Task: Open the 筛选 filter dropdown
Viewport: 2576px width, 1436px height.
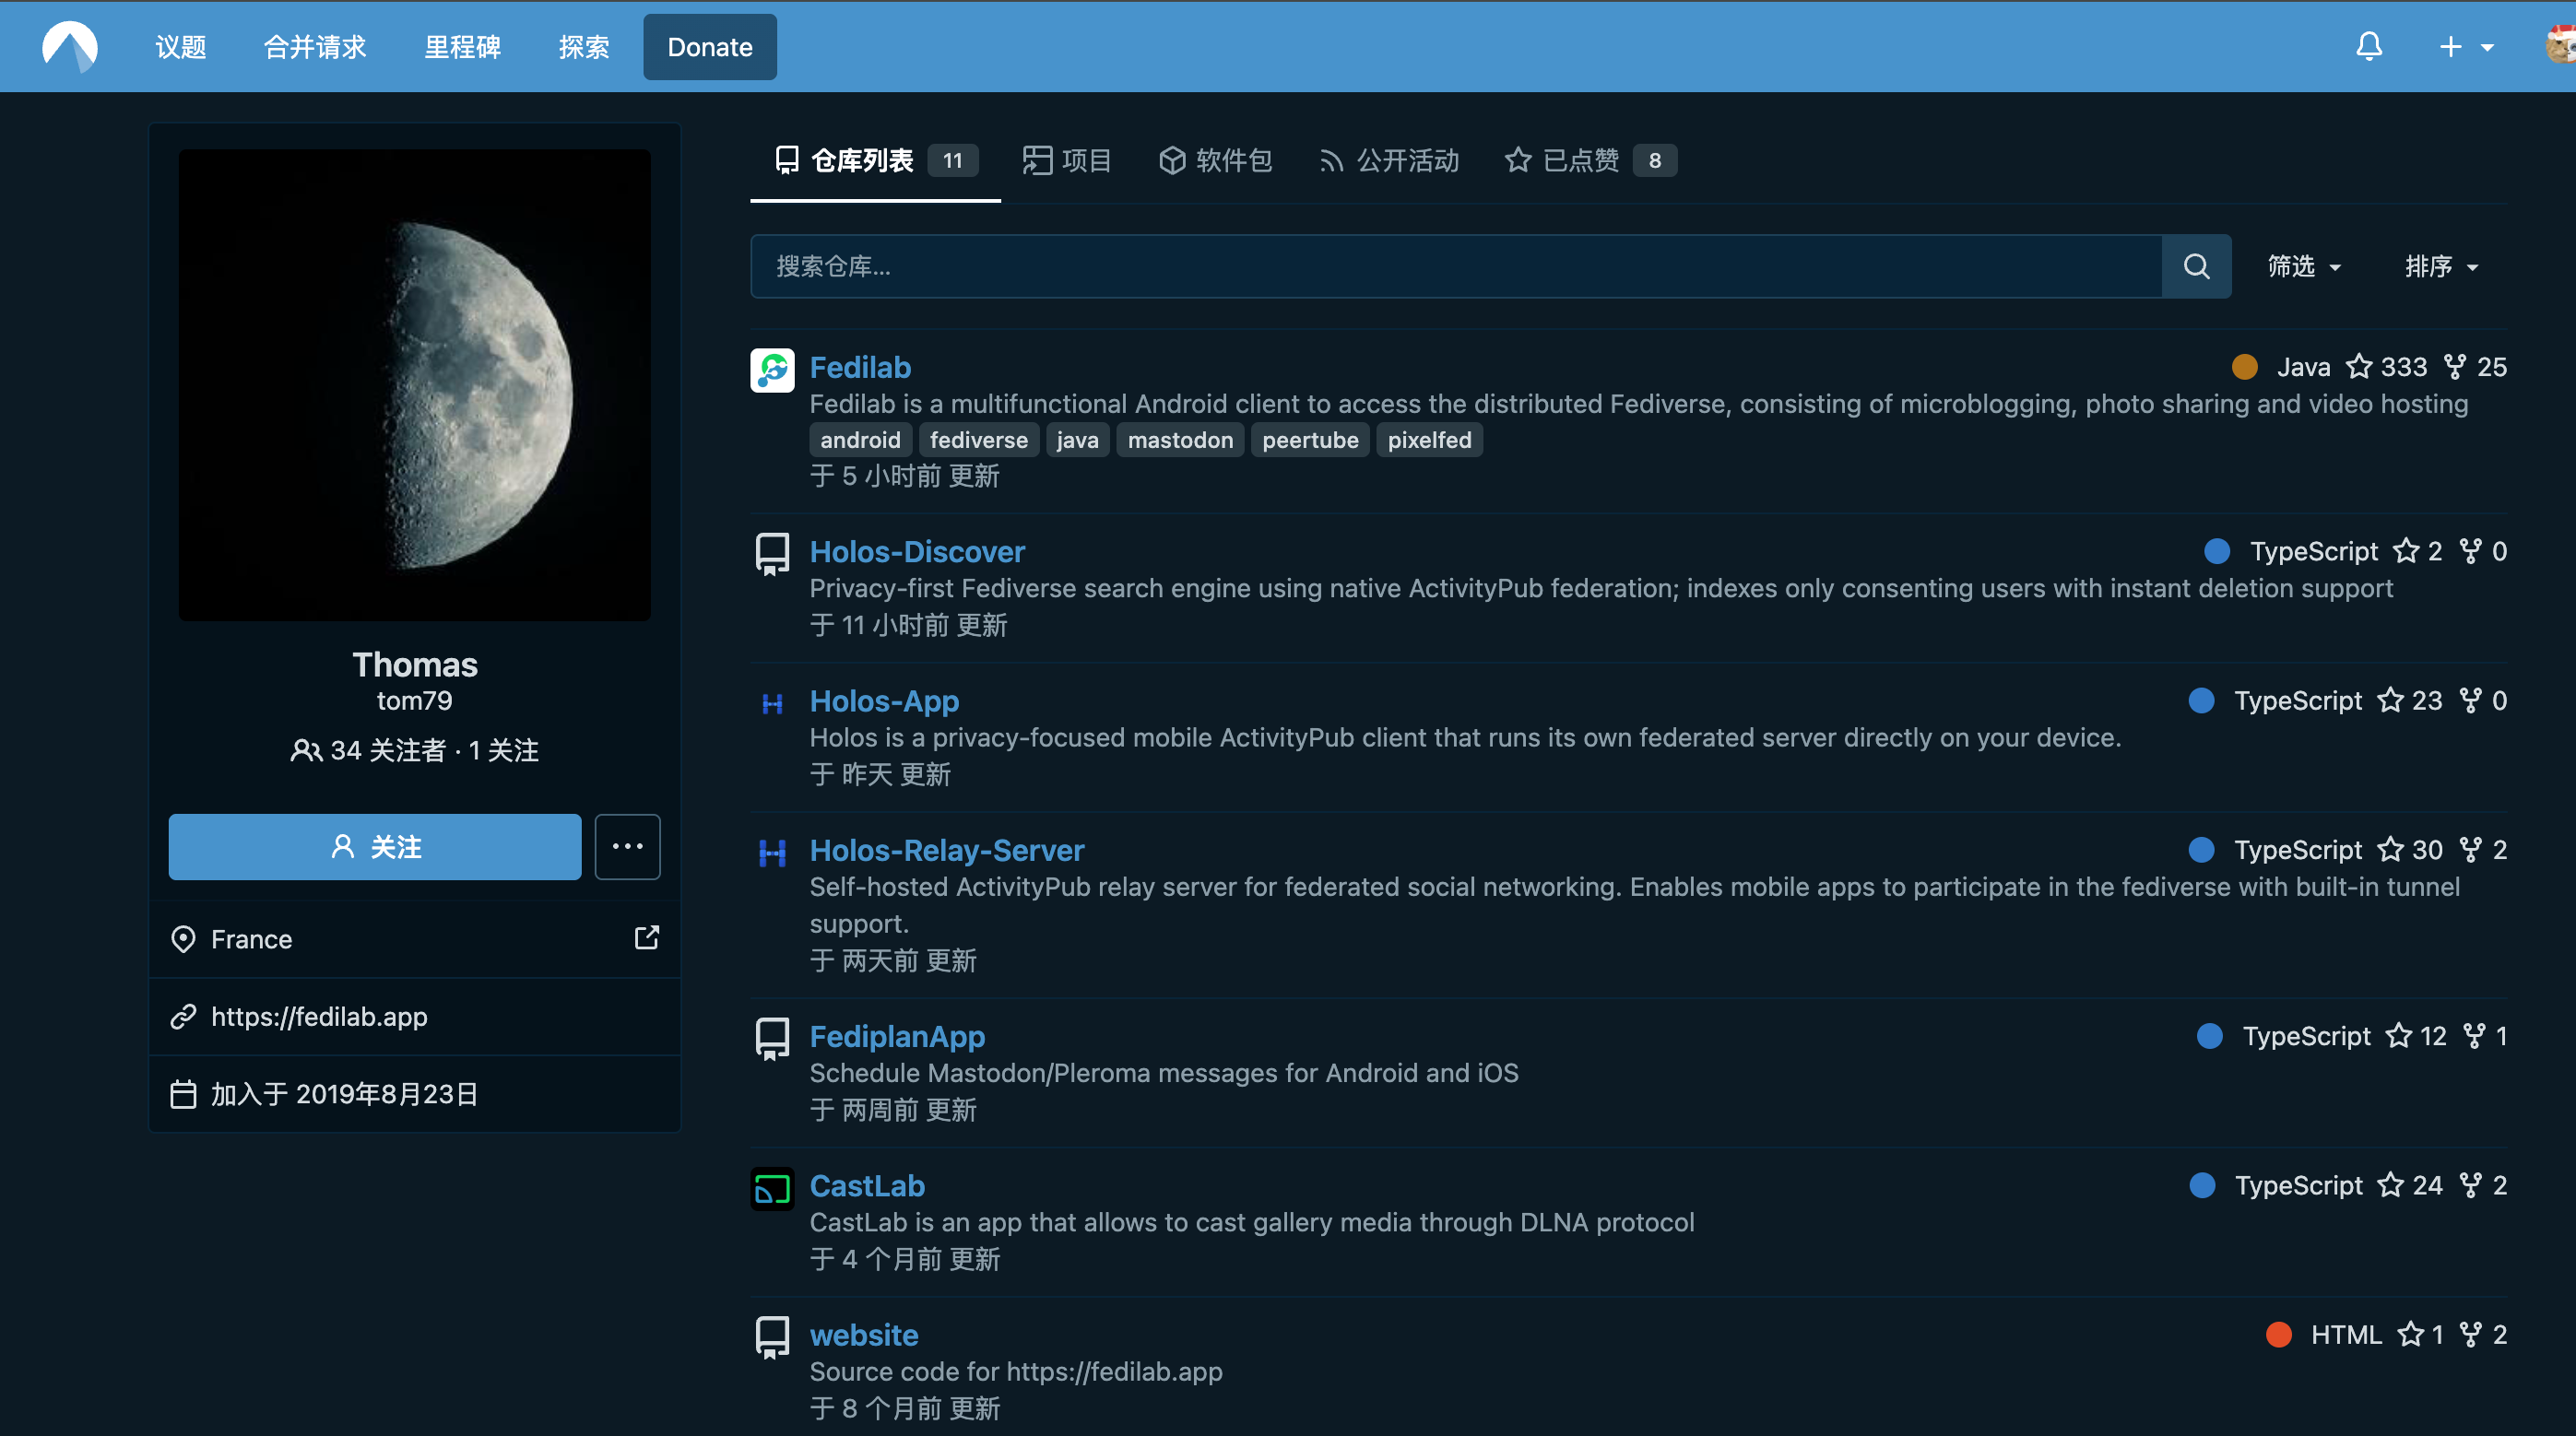Action: click(x=2303, y=267)
